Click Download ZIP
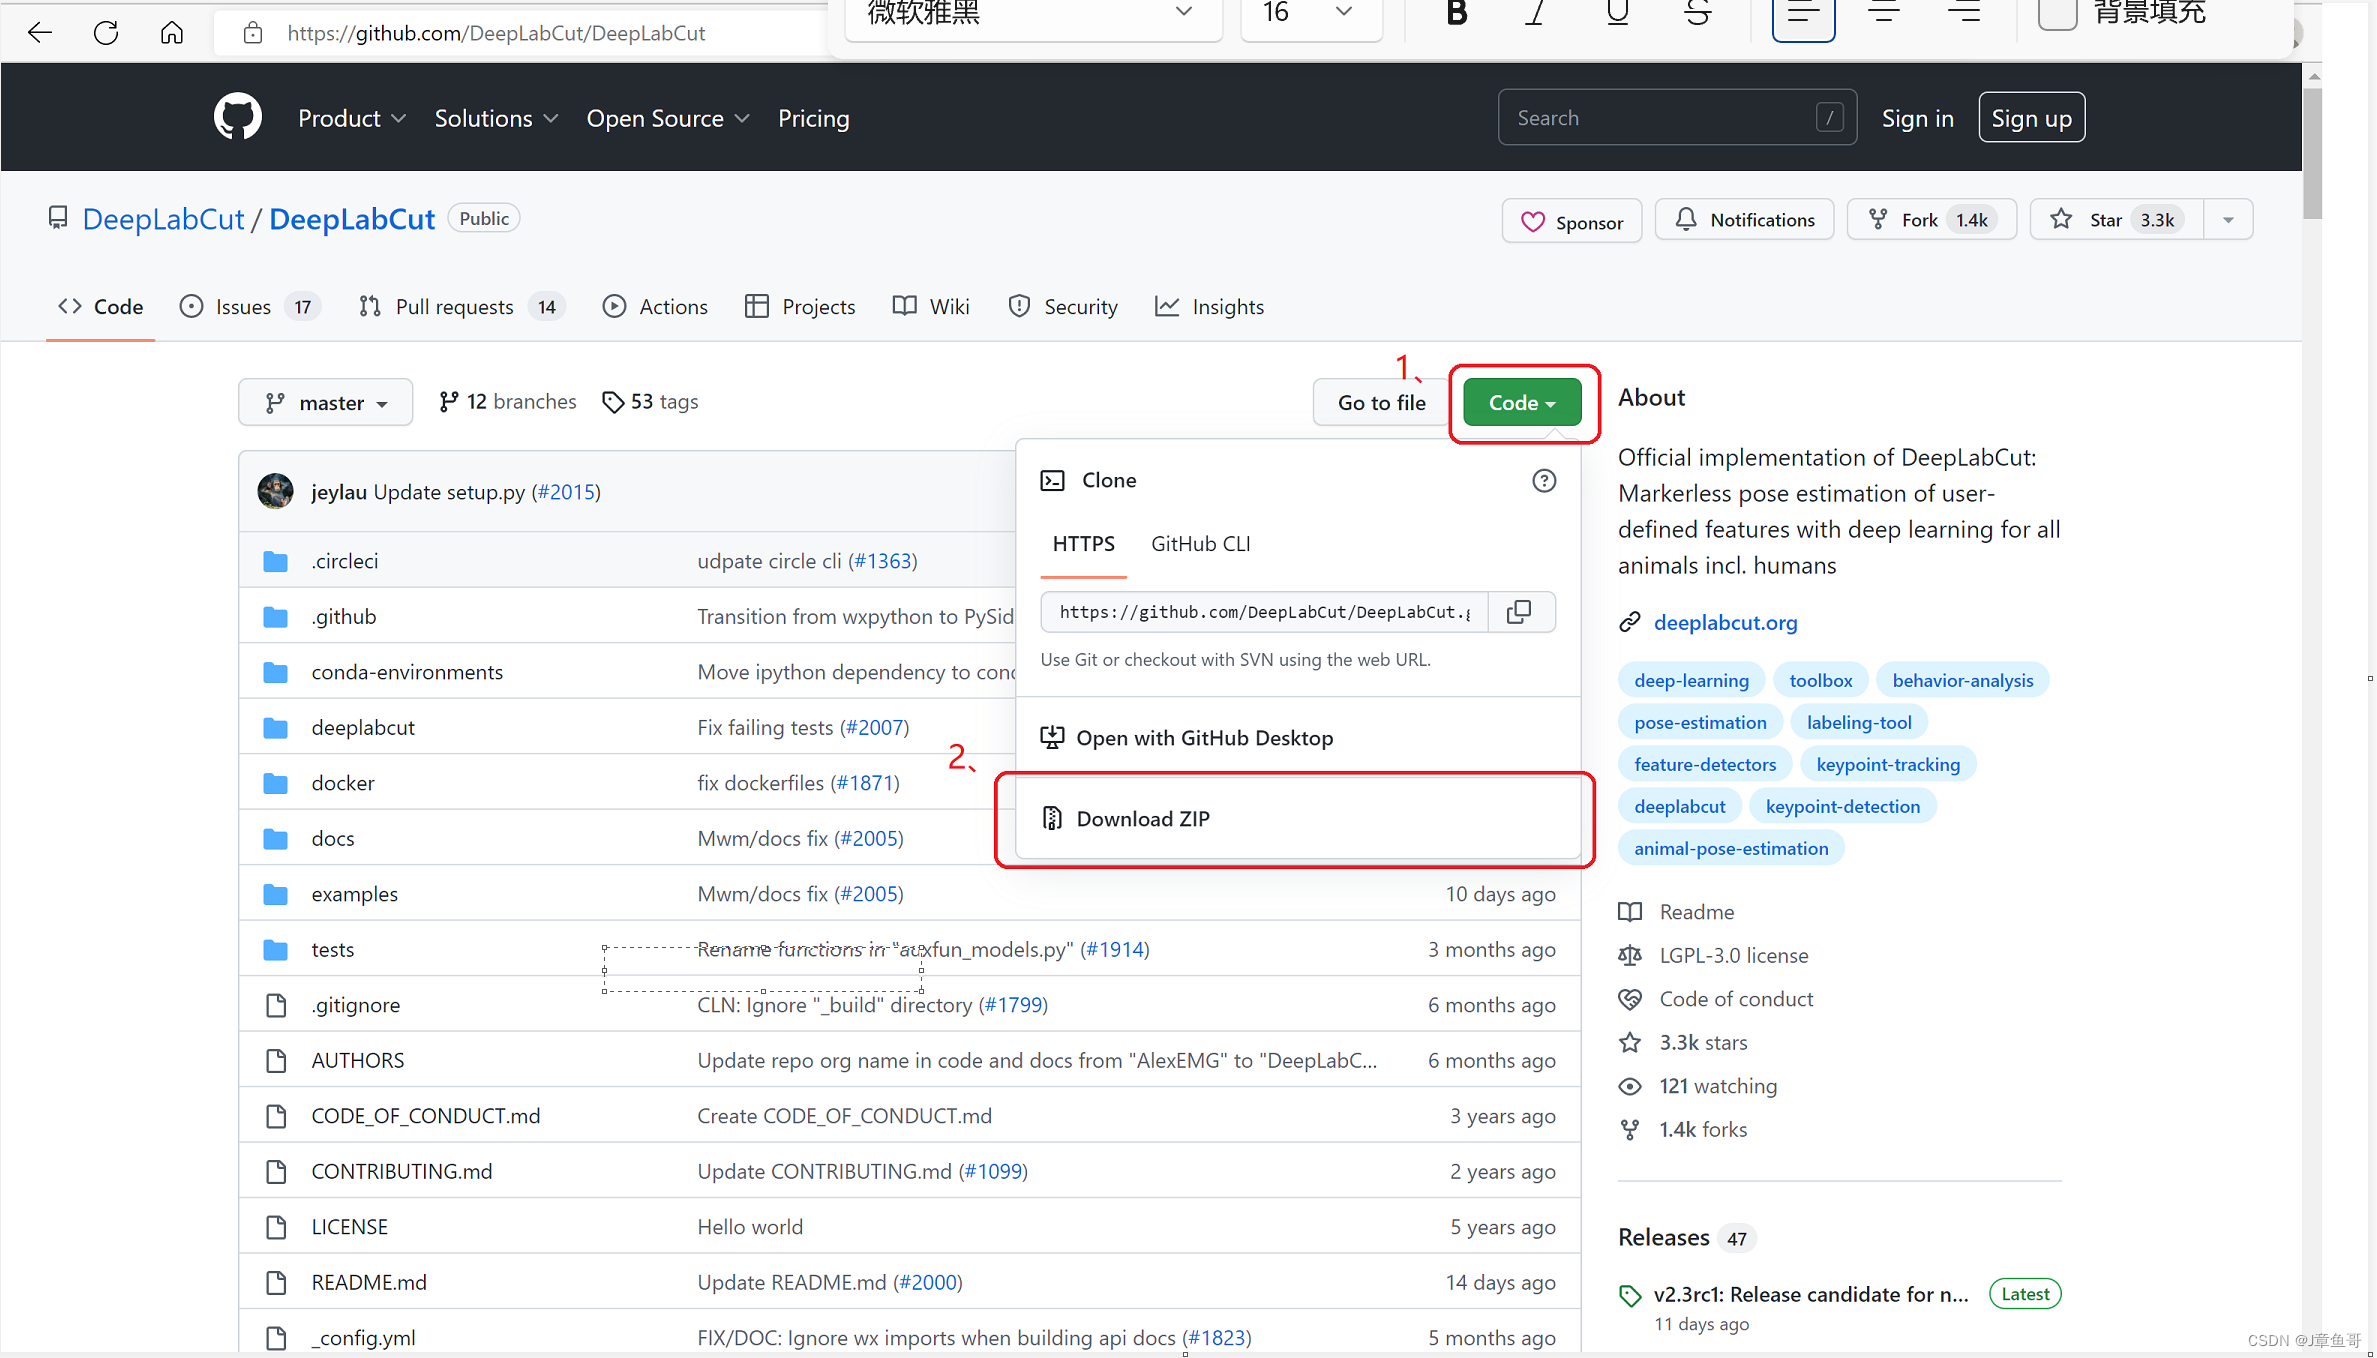Viewport: 2377px width, 1358px height. click(x=1142, y=819)
